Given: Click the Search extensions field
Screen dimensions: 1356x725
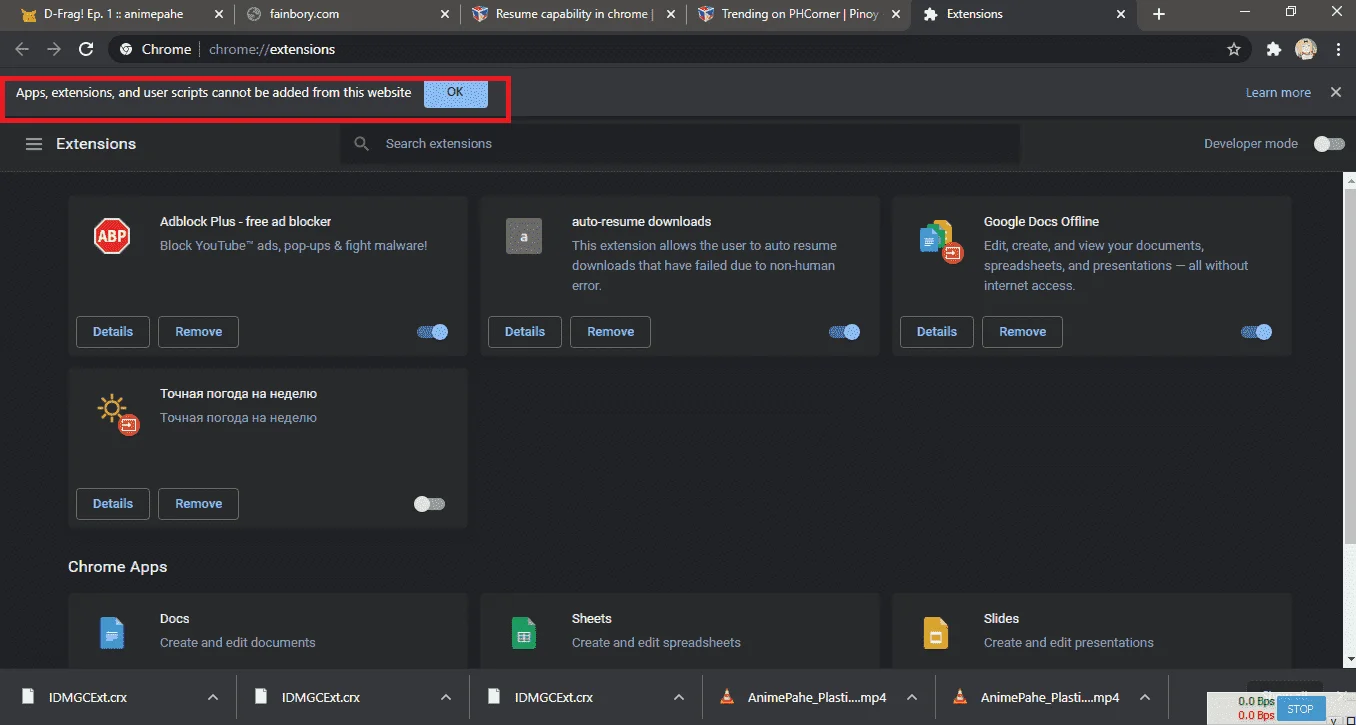Looking at the screenshot, I should [680, 144].
